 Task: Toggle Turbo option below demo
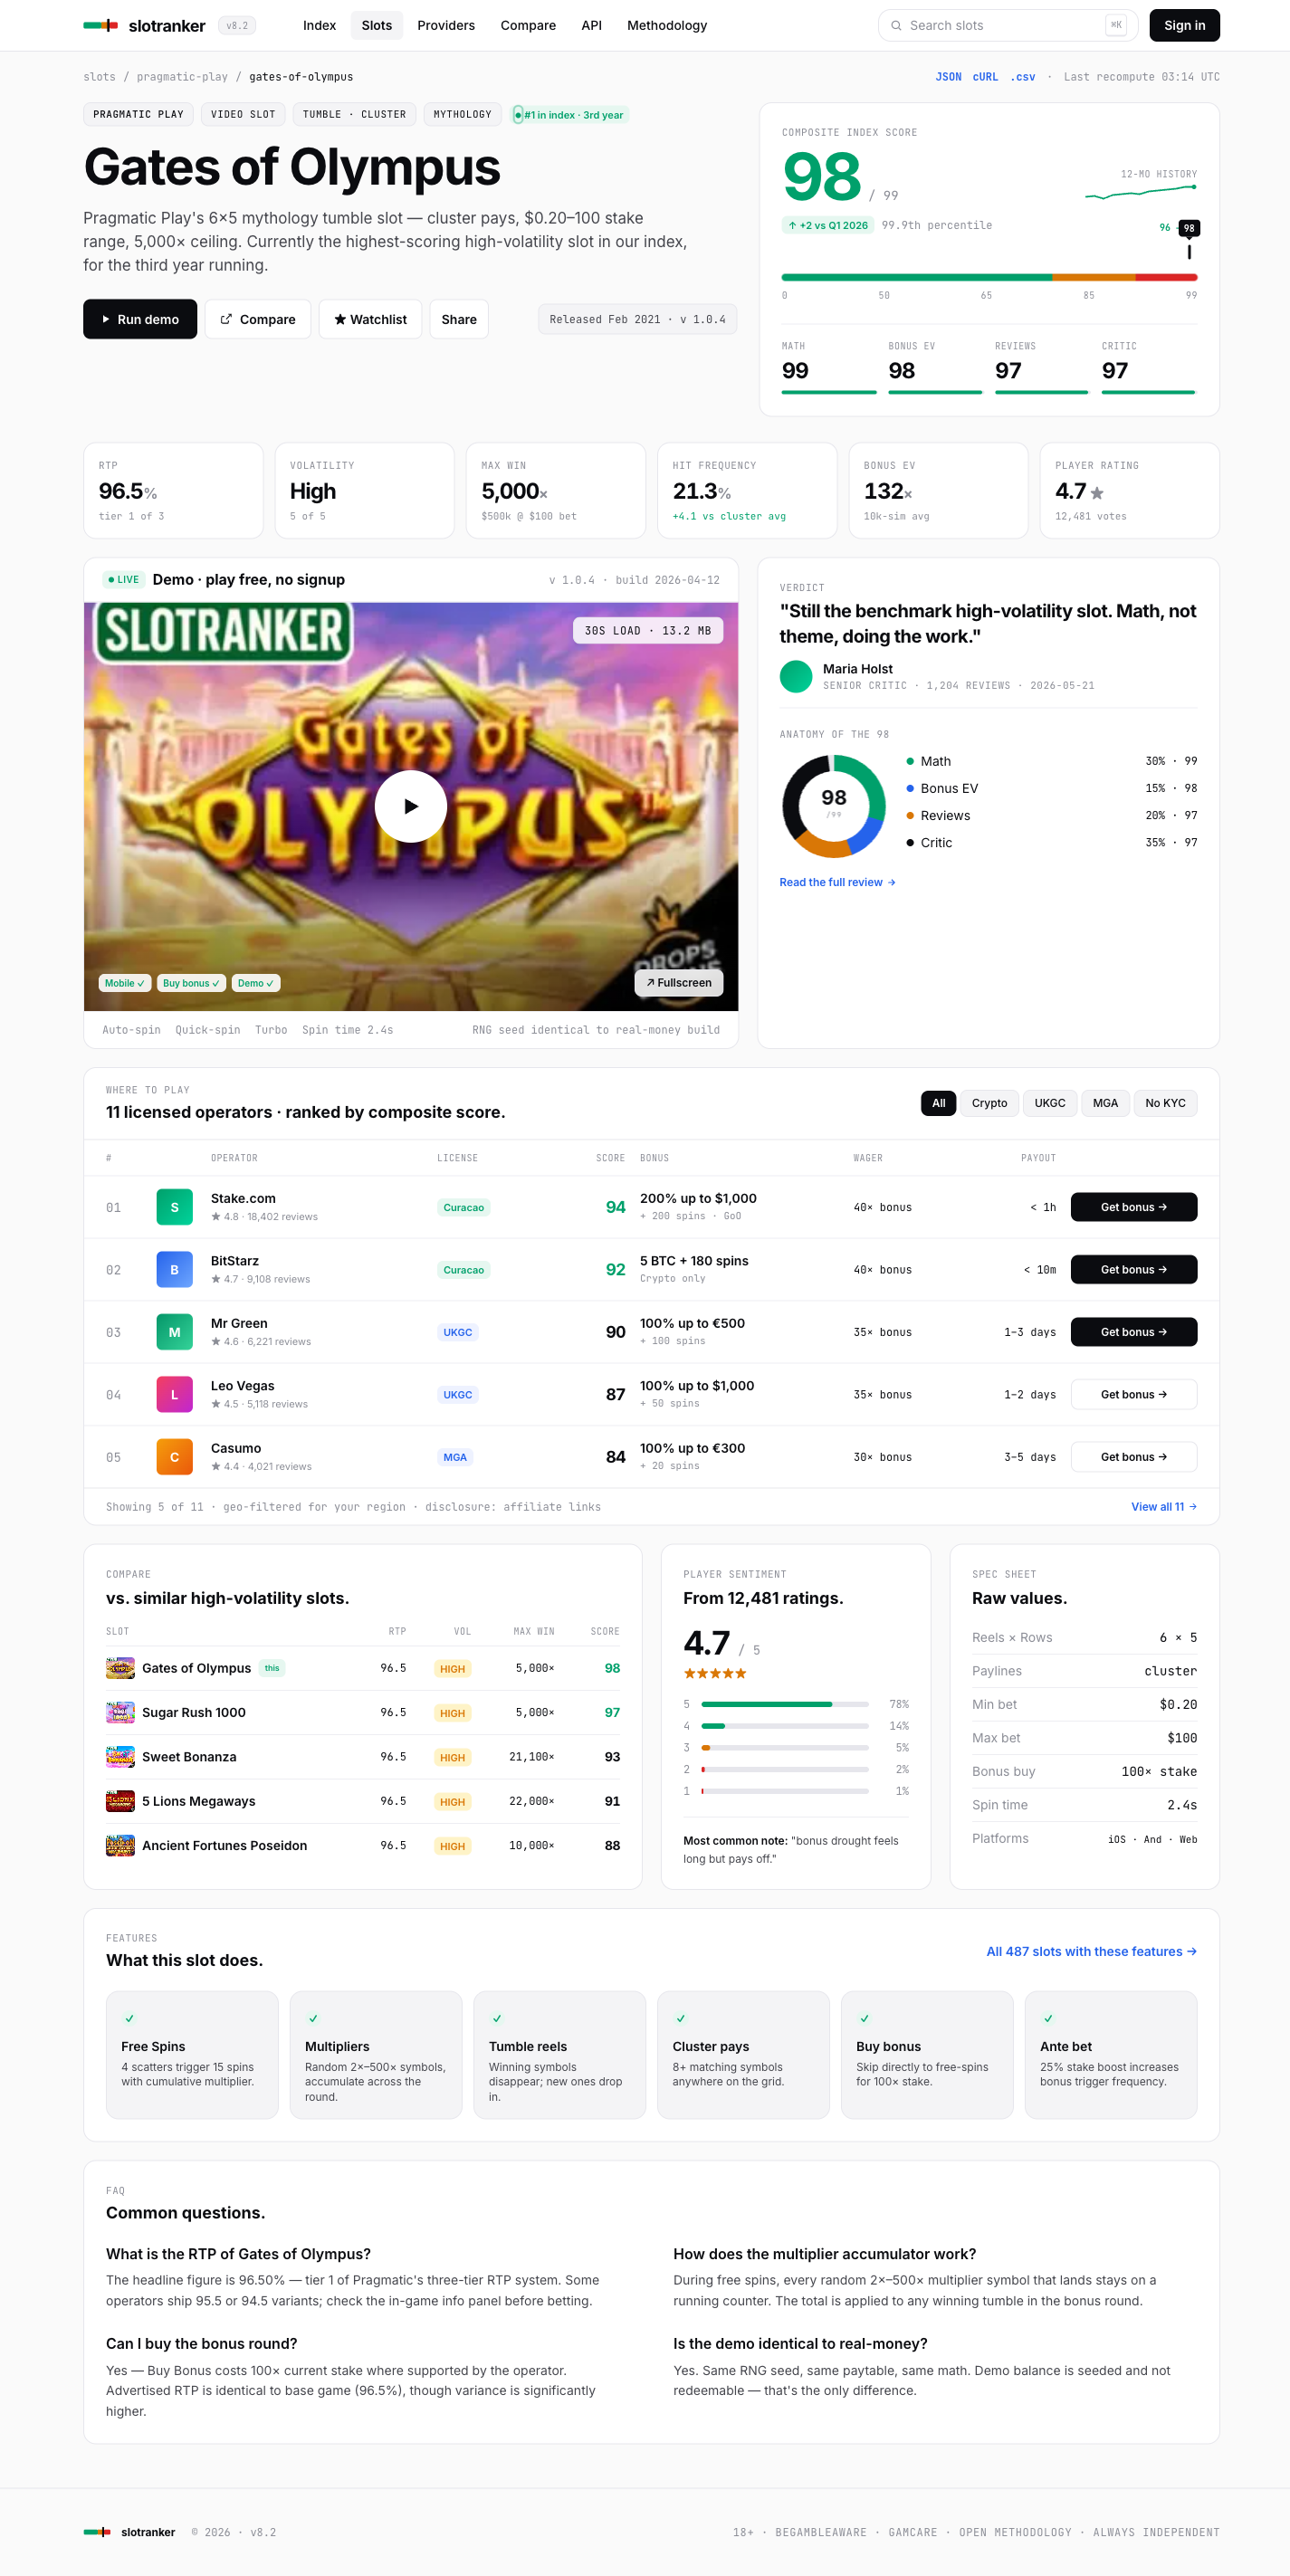[x=271, y=1030]
